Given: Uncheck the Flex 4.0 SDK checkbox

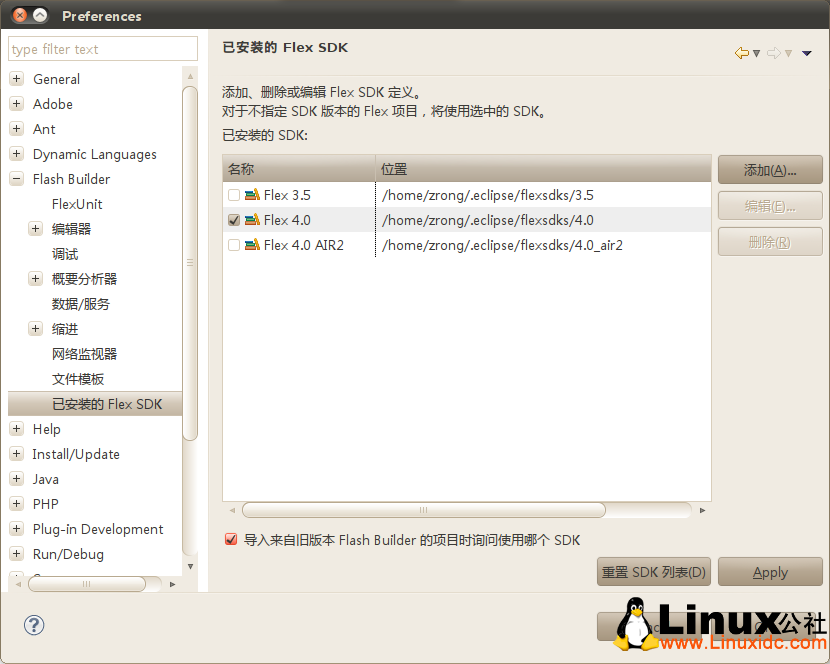Looking at the screenshot, I should point(234,220).
